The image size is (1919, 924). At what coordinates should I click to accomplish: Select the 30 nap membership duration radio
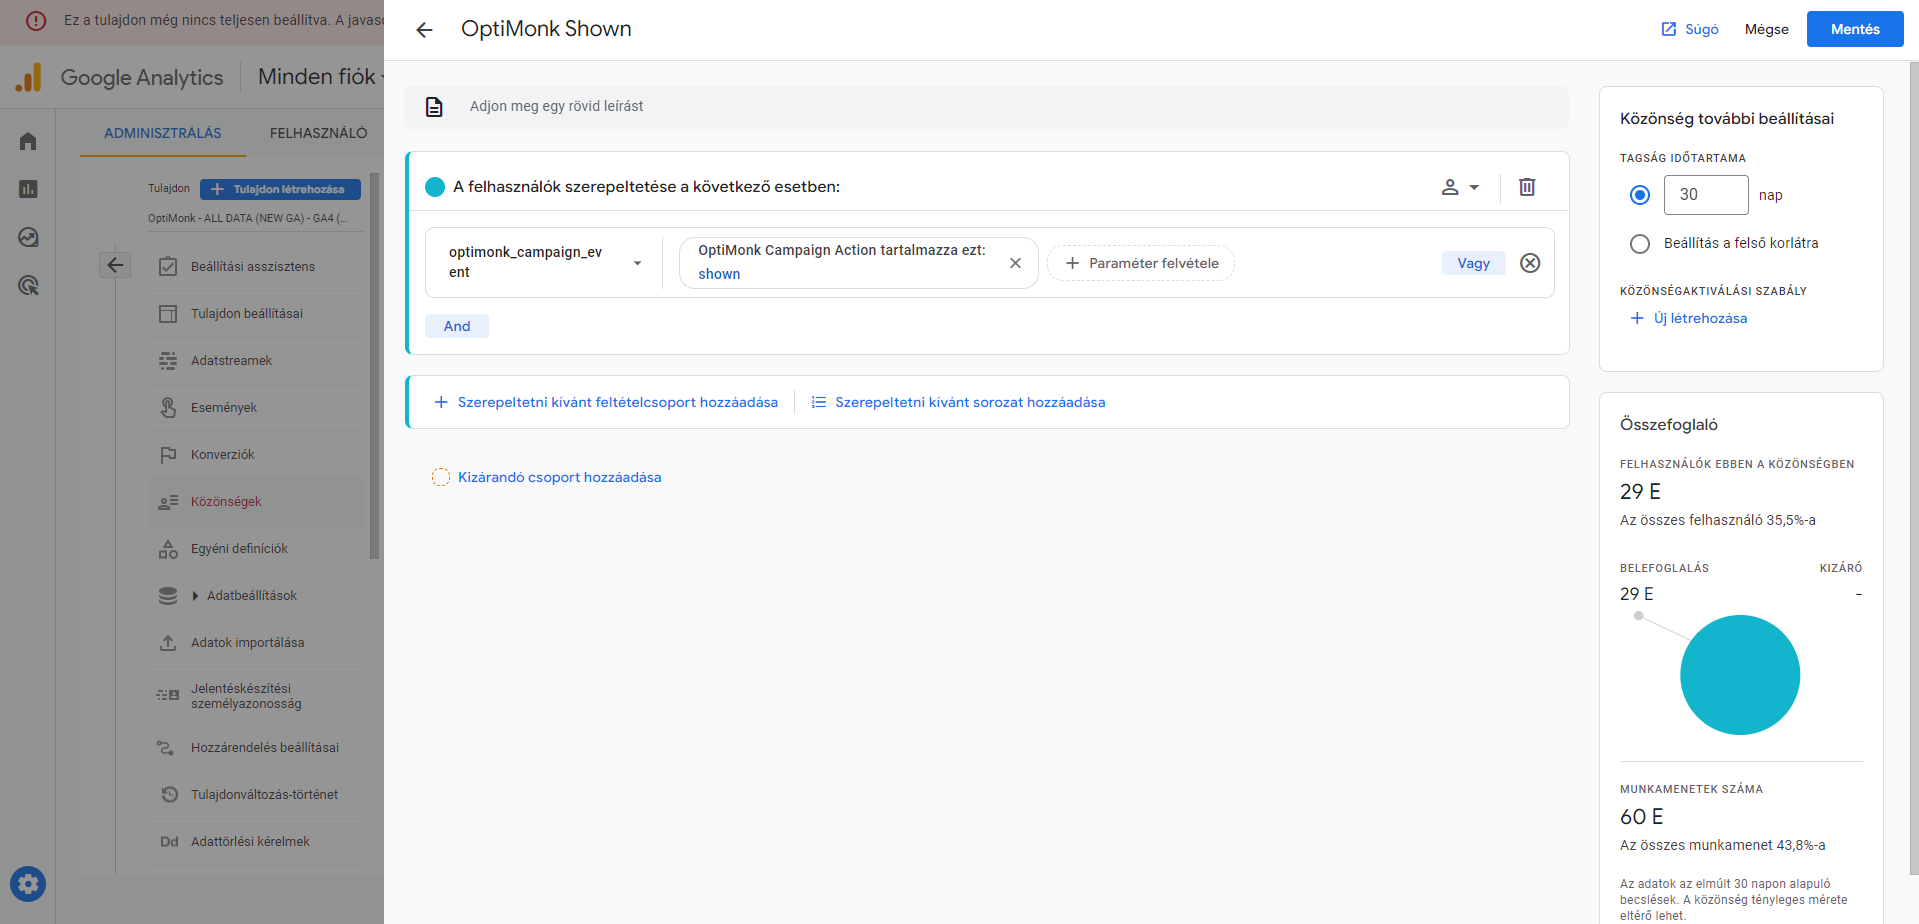pyautogui.click(x=1640, y=195)
